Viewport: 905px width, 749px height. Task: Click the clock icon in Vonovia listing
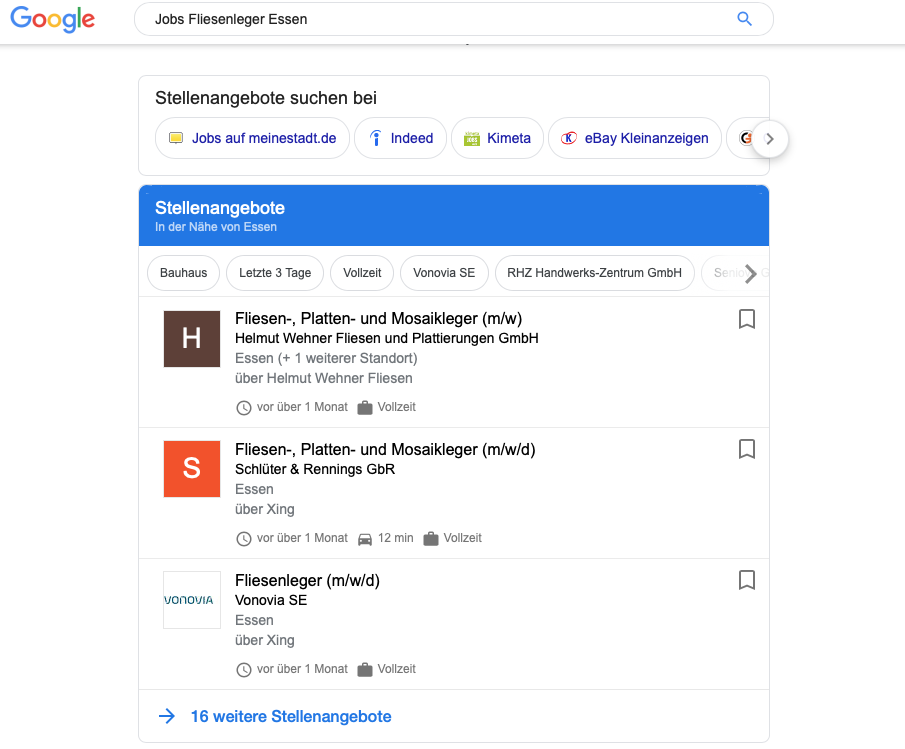coord(244,670)
